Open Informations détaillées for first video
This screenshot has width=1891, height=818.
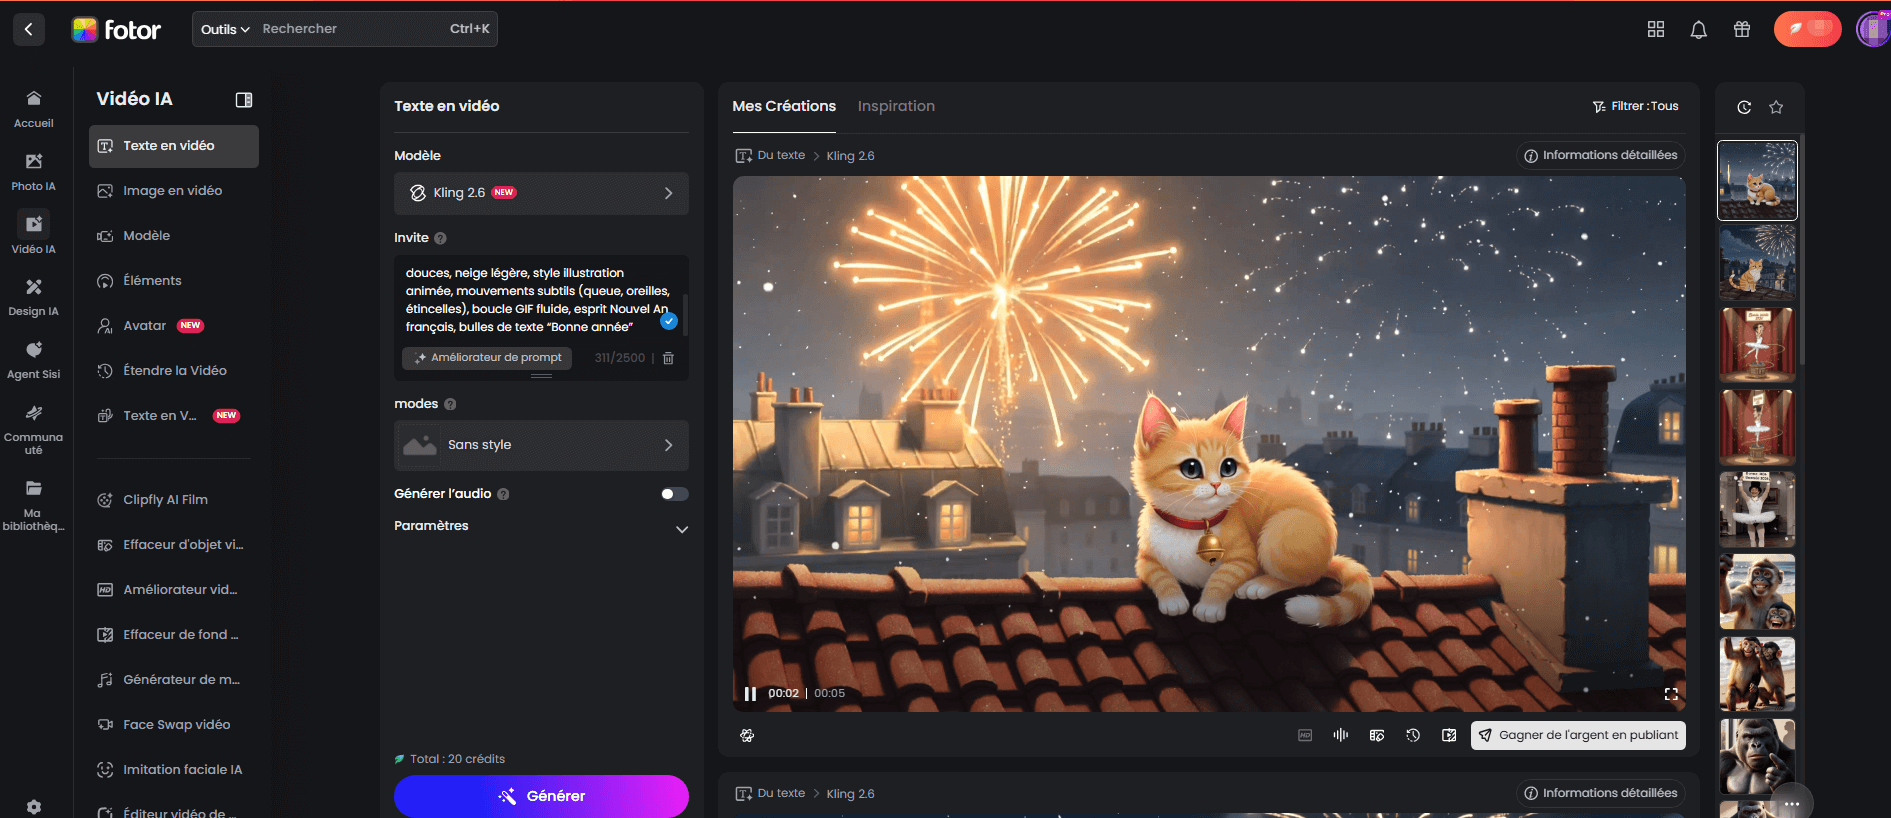click(1600, 155)
